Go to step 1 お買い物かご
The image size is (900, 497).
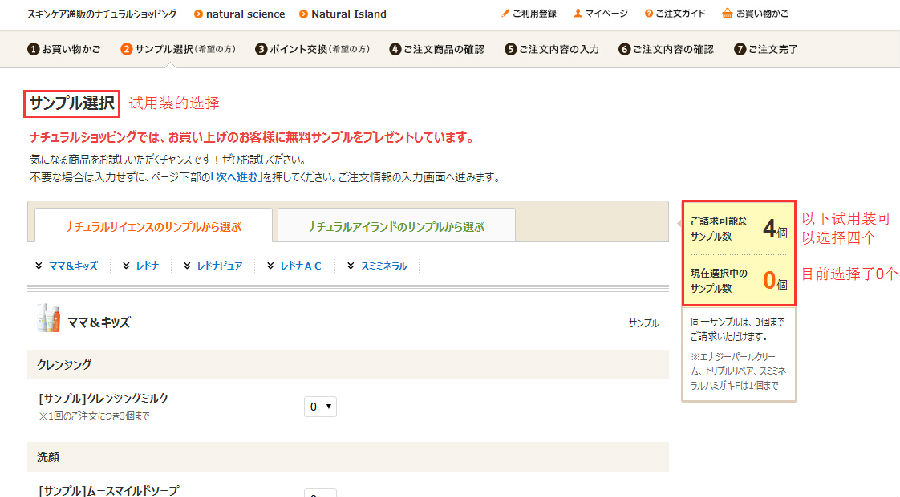pos(67,49)
